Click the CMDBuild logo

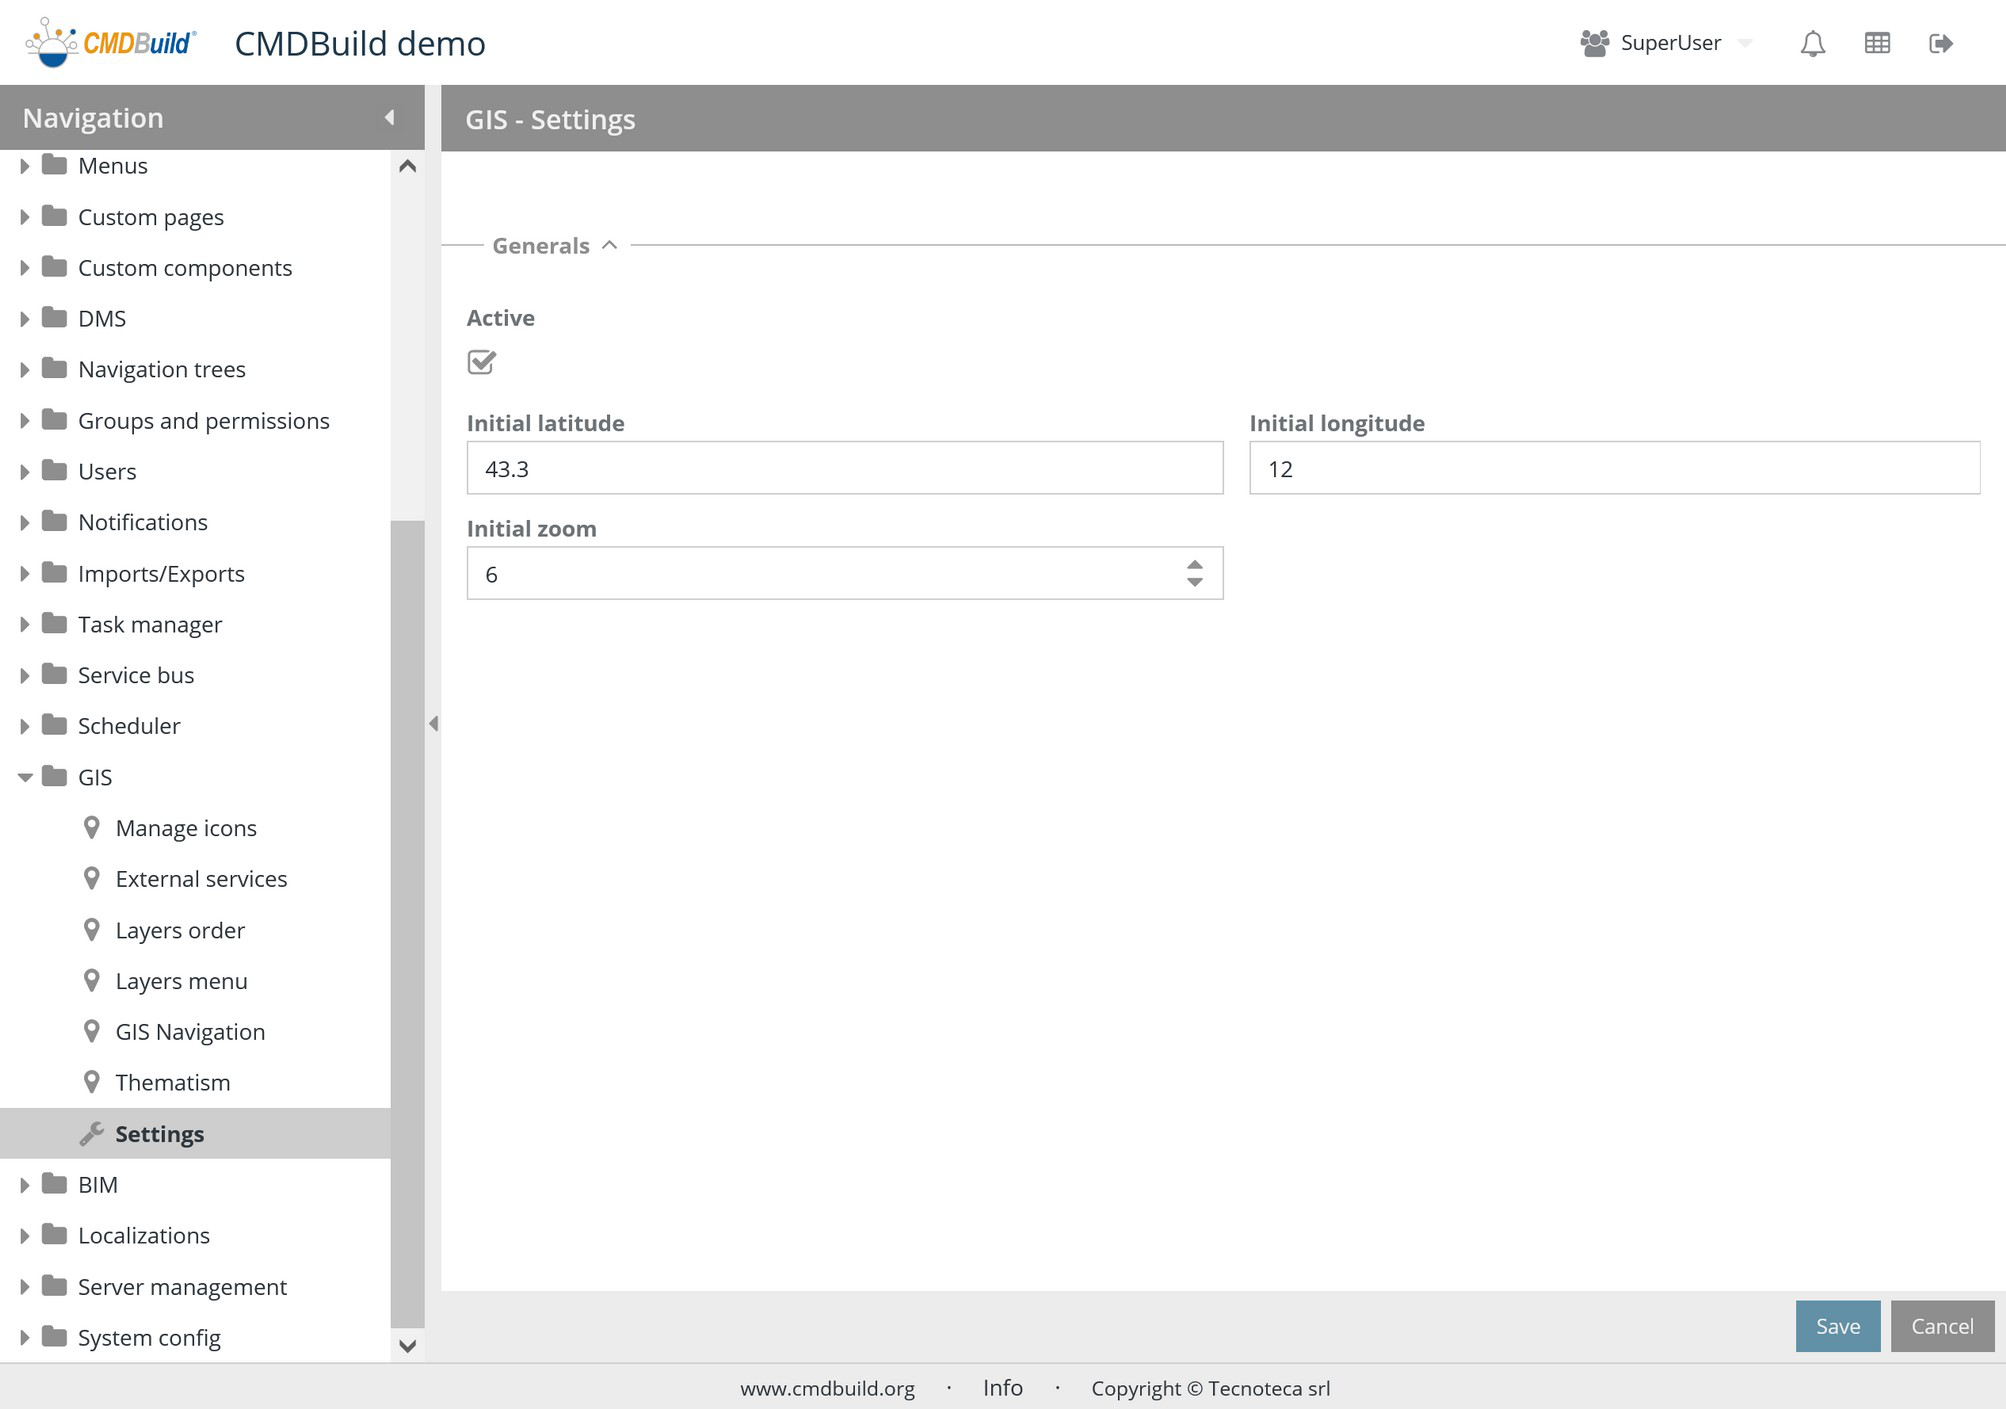point(111,43)
